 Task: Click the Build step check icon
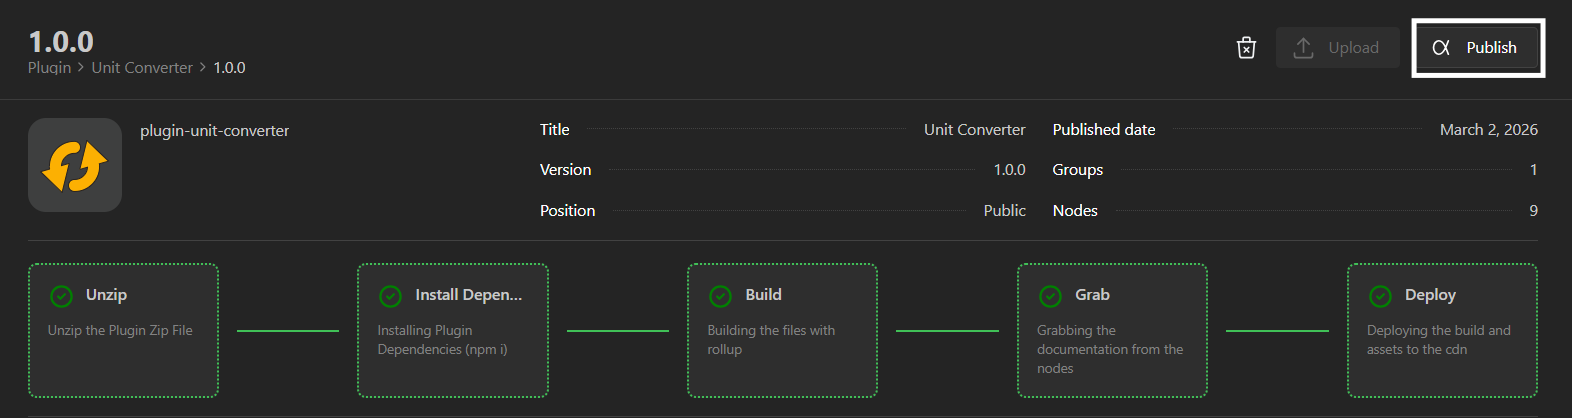tap(720, 296)
